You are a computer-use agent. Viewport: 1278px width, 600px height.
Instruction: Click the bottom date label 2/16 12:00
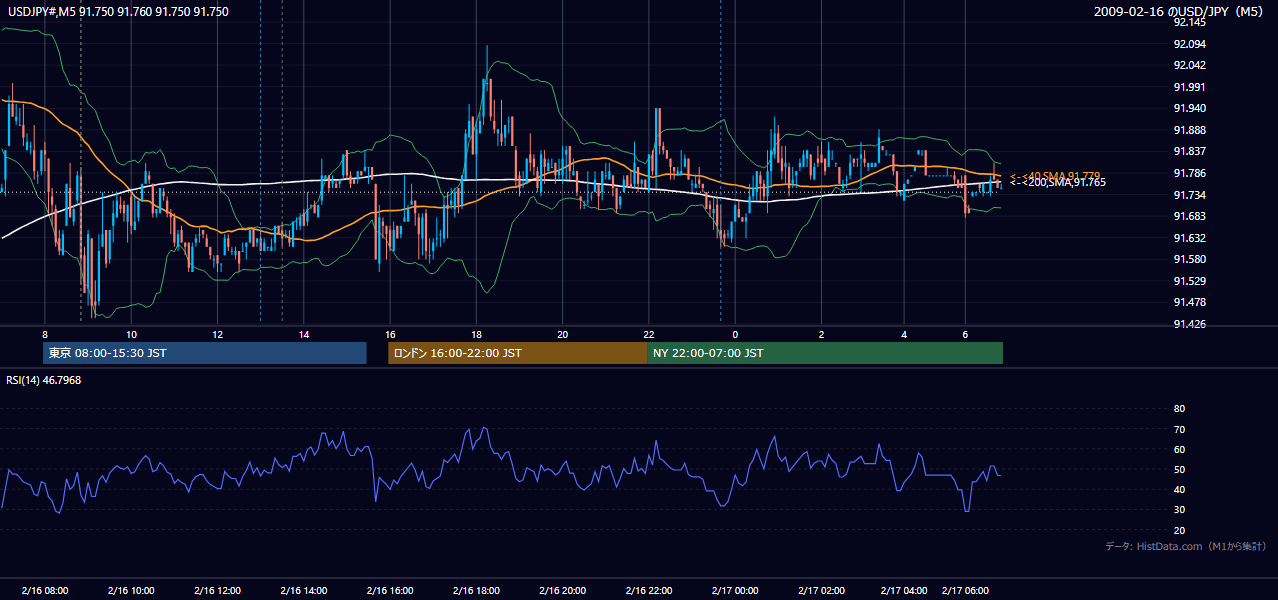218,590
